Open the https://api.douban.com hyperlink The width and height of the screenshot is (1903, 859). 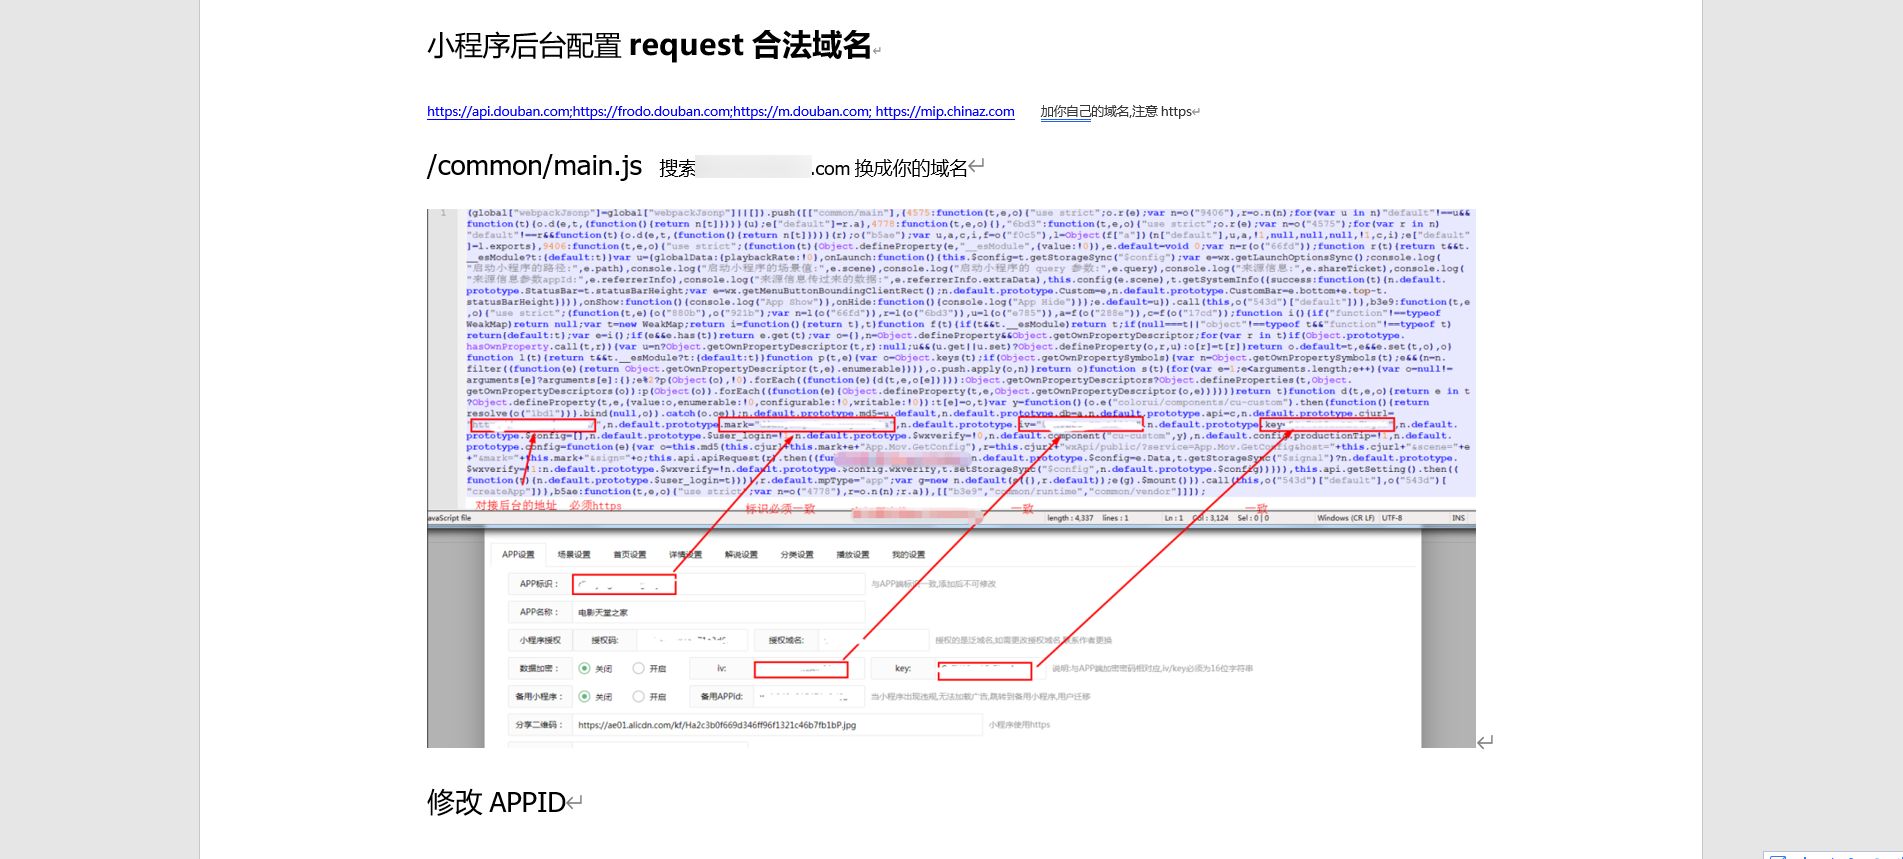coord(498,112)
